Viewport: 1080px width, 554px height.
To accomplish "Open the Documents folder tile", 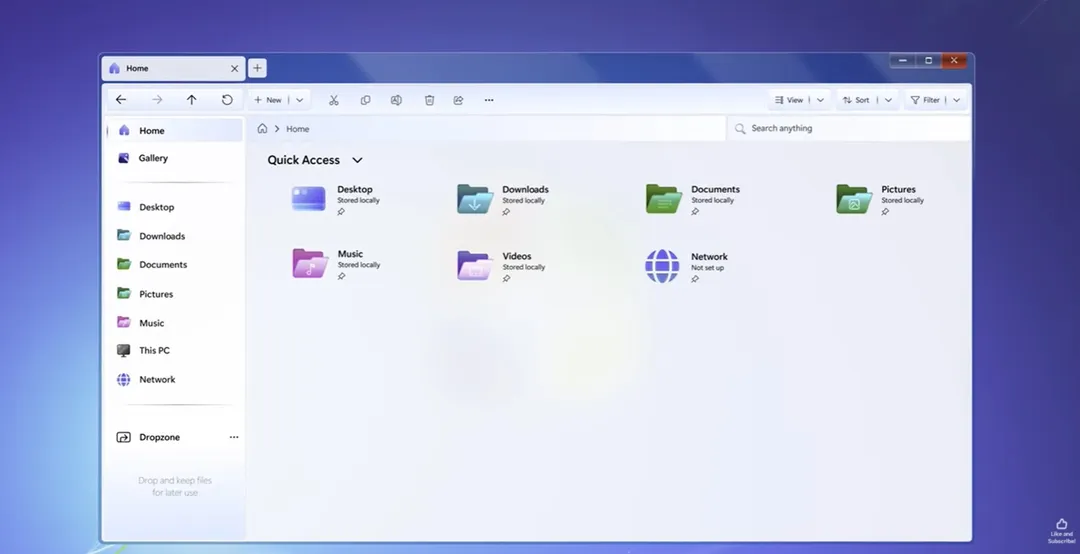I will click(x=663, y=198).
